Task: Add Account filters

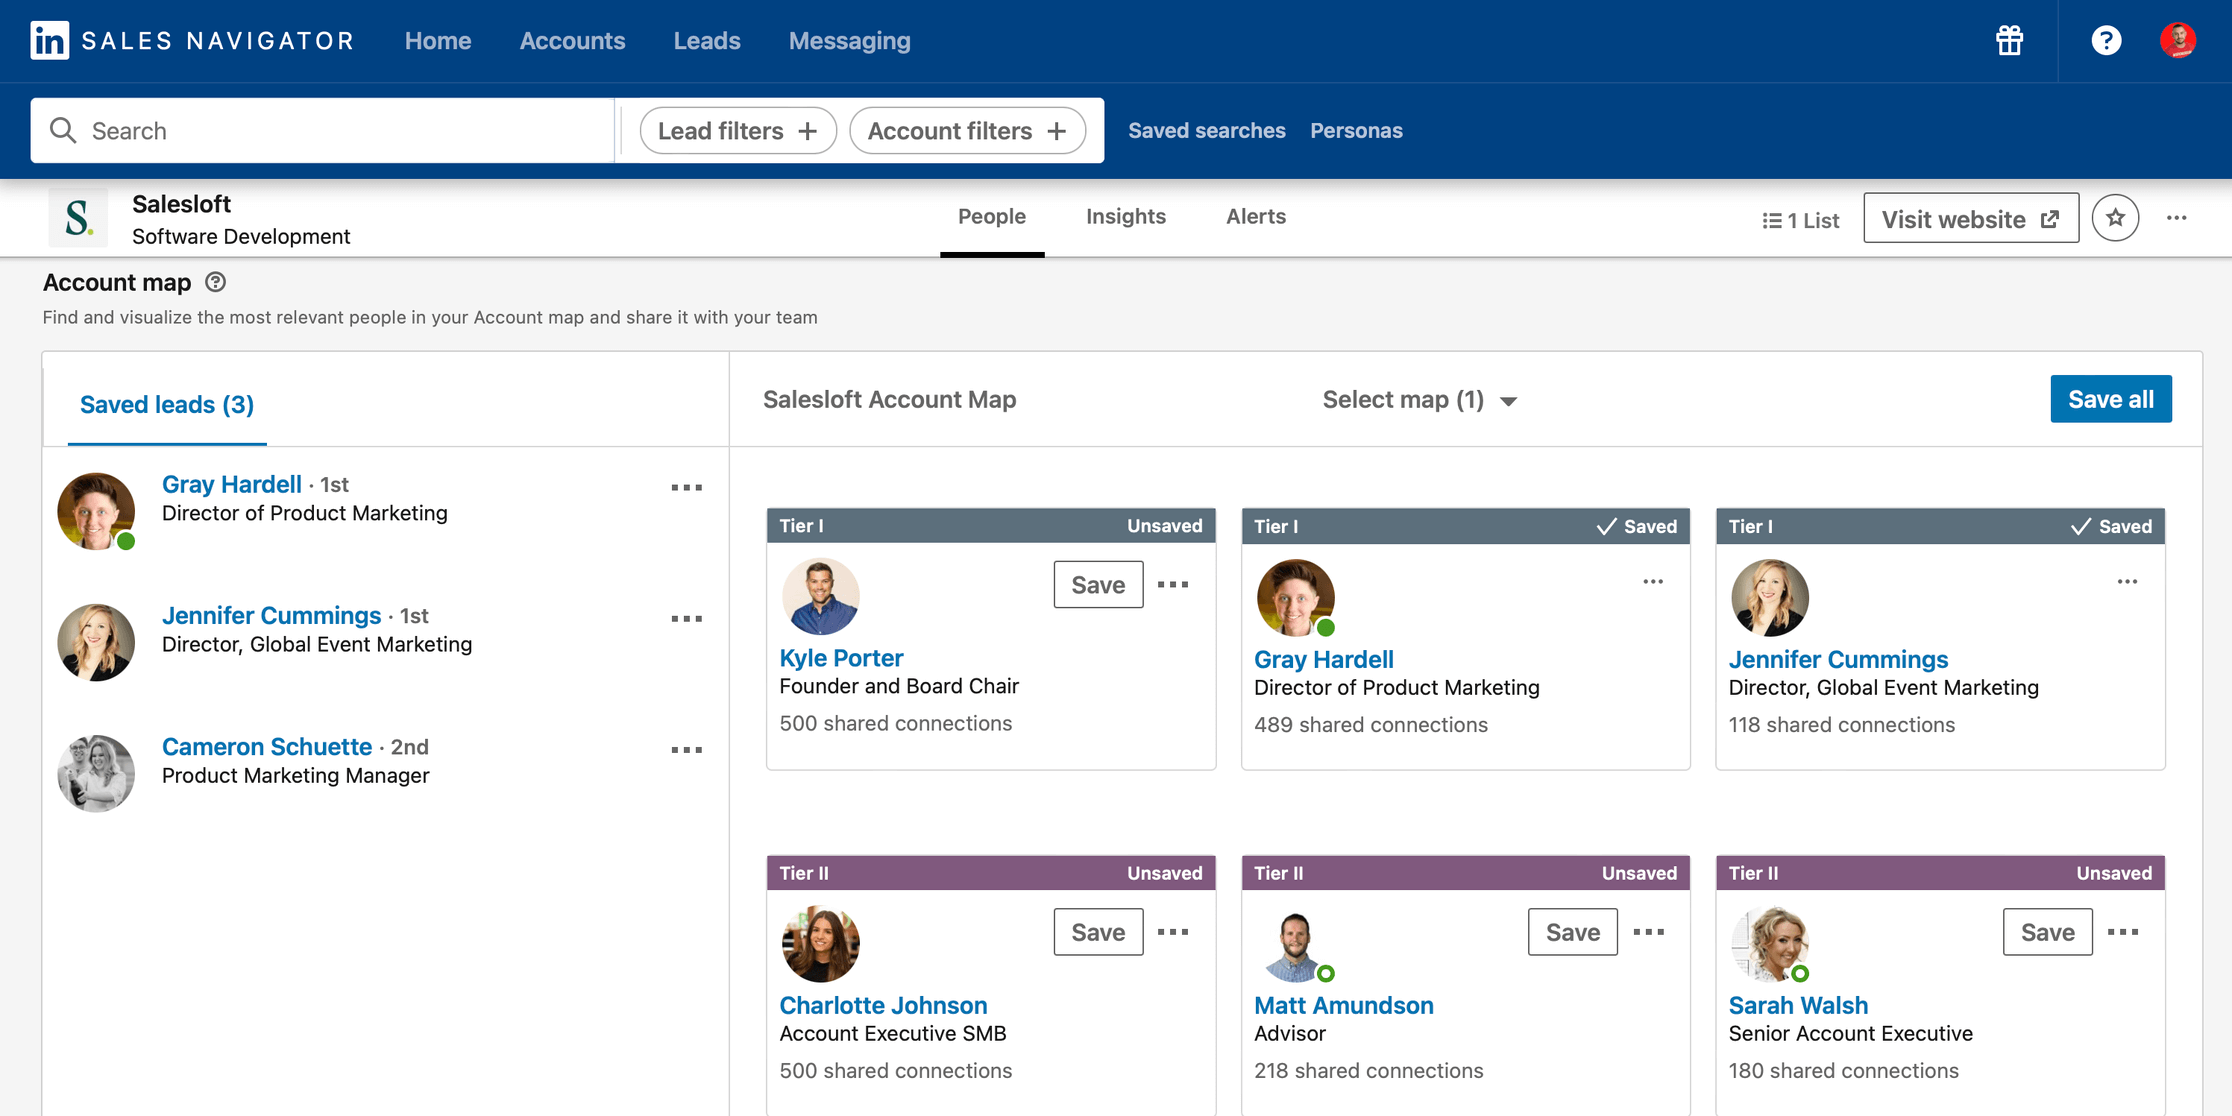Action: pyautogui.click(x=967, y=130)
